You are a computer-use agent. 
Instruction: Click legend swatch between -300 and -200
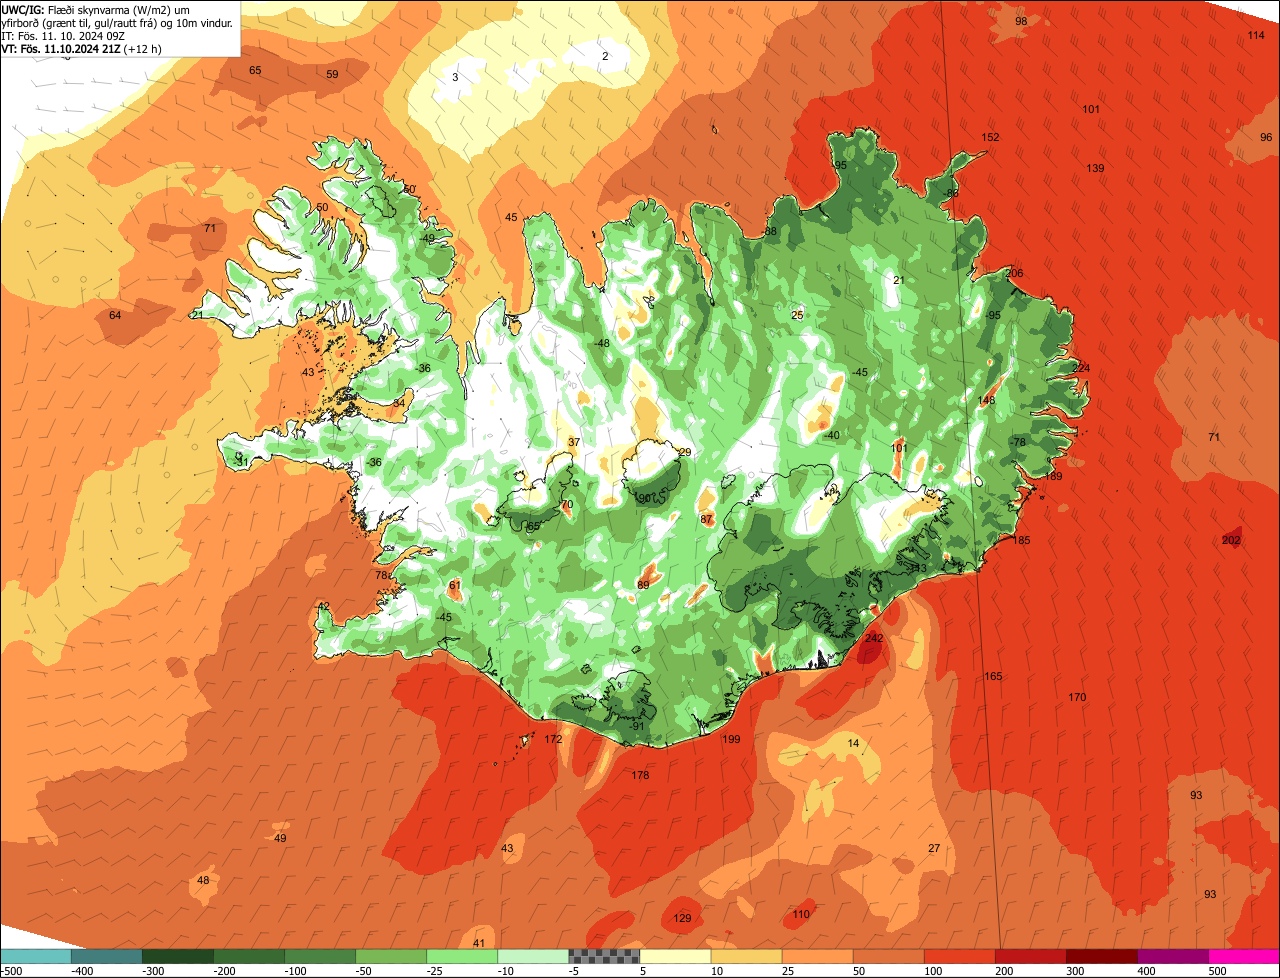pyautogui.click(x=177, y=956)
